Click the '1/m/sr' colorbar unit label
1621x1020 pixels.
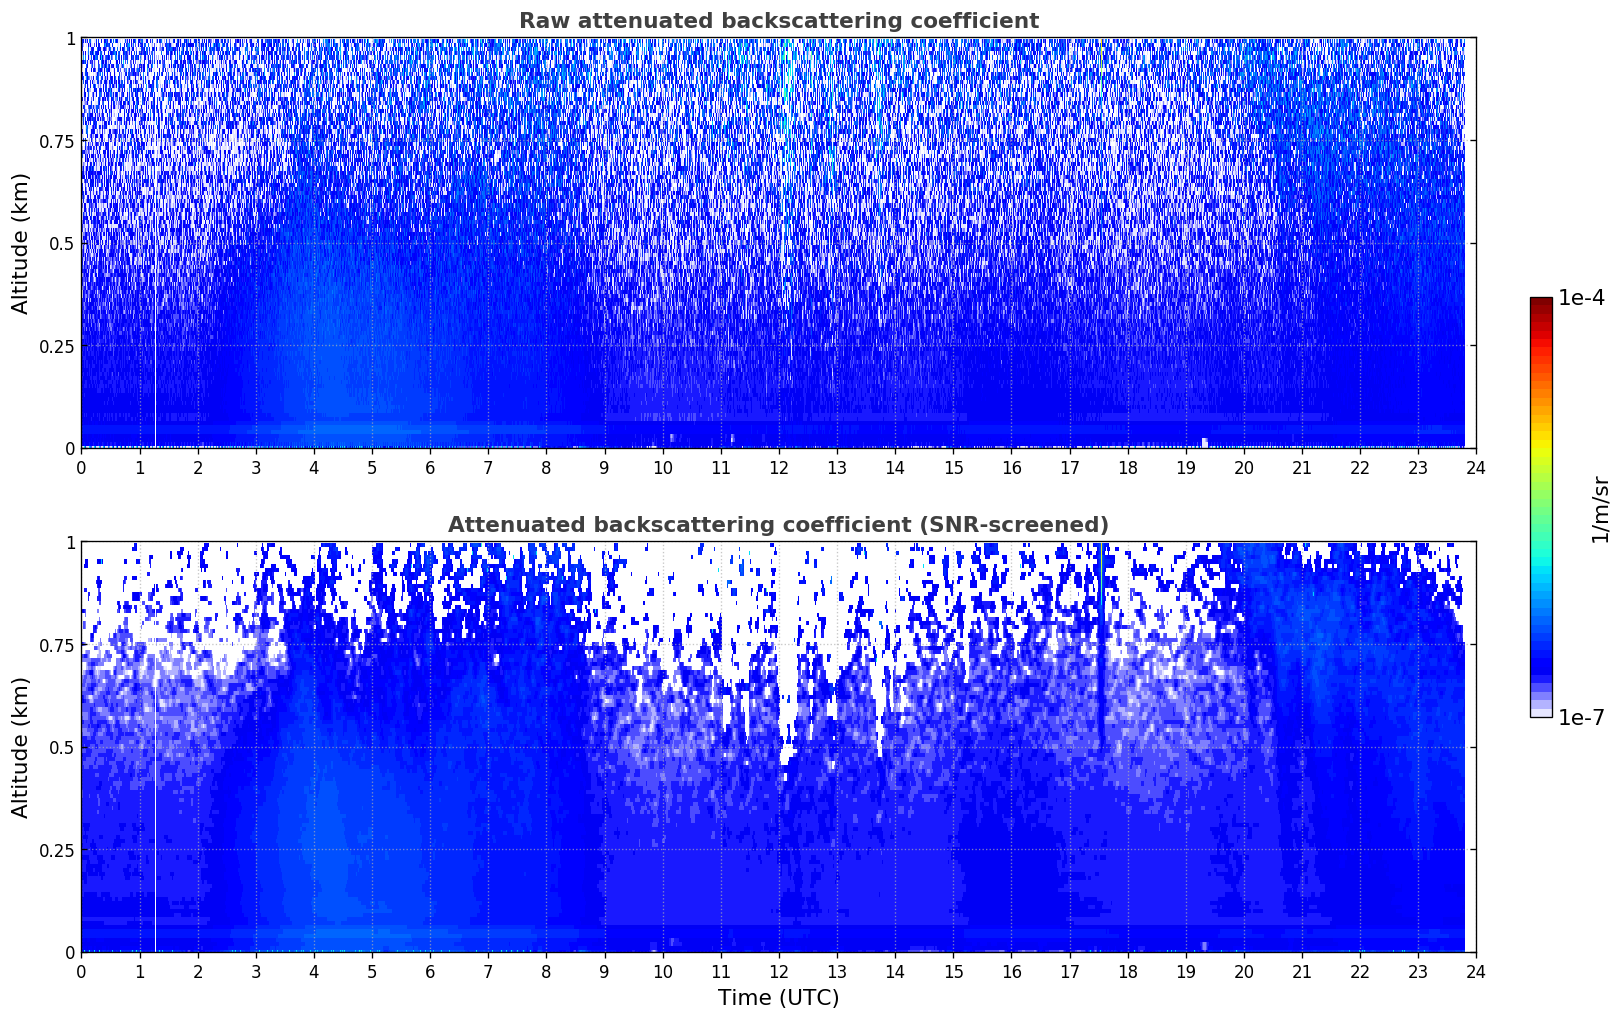coord(1600,508)
